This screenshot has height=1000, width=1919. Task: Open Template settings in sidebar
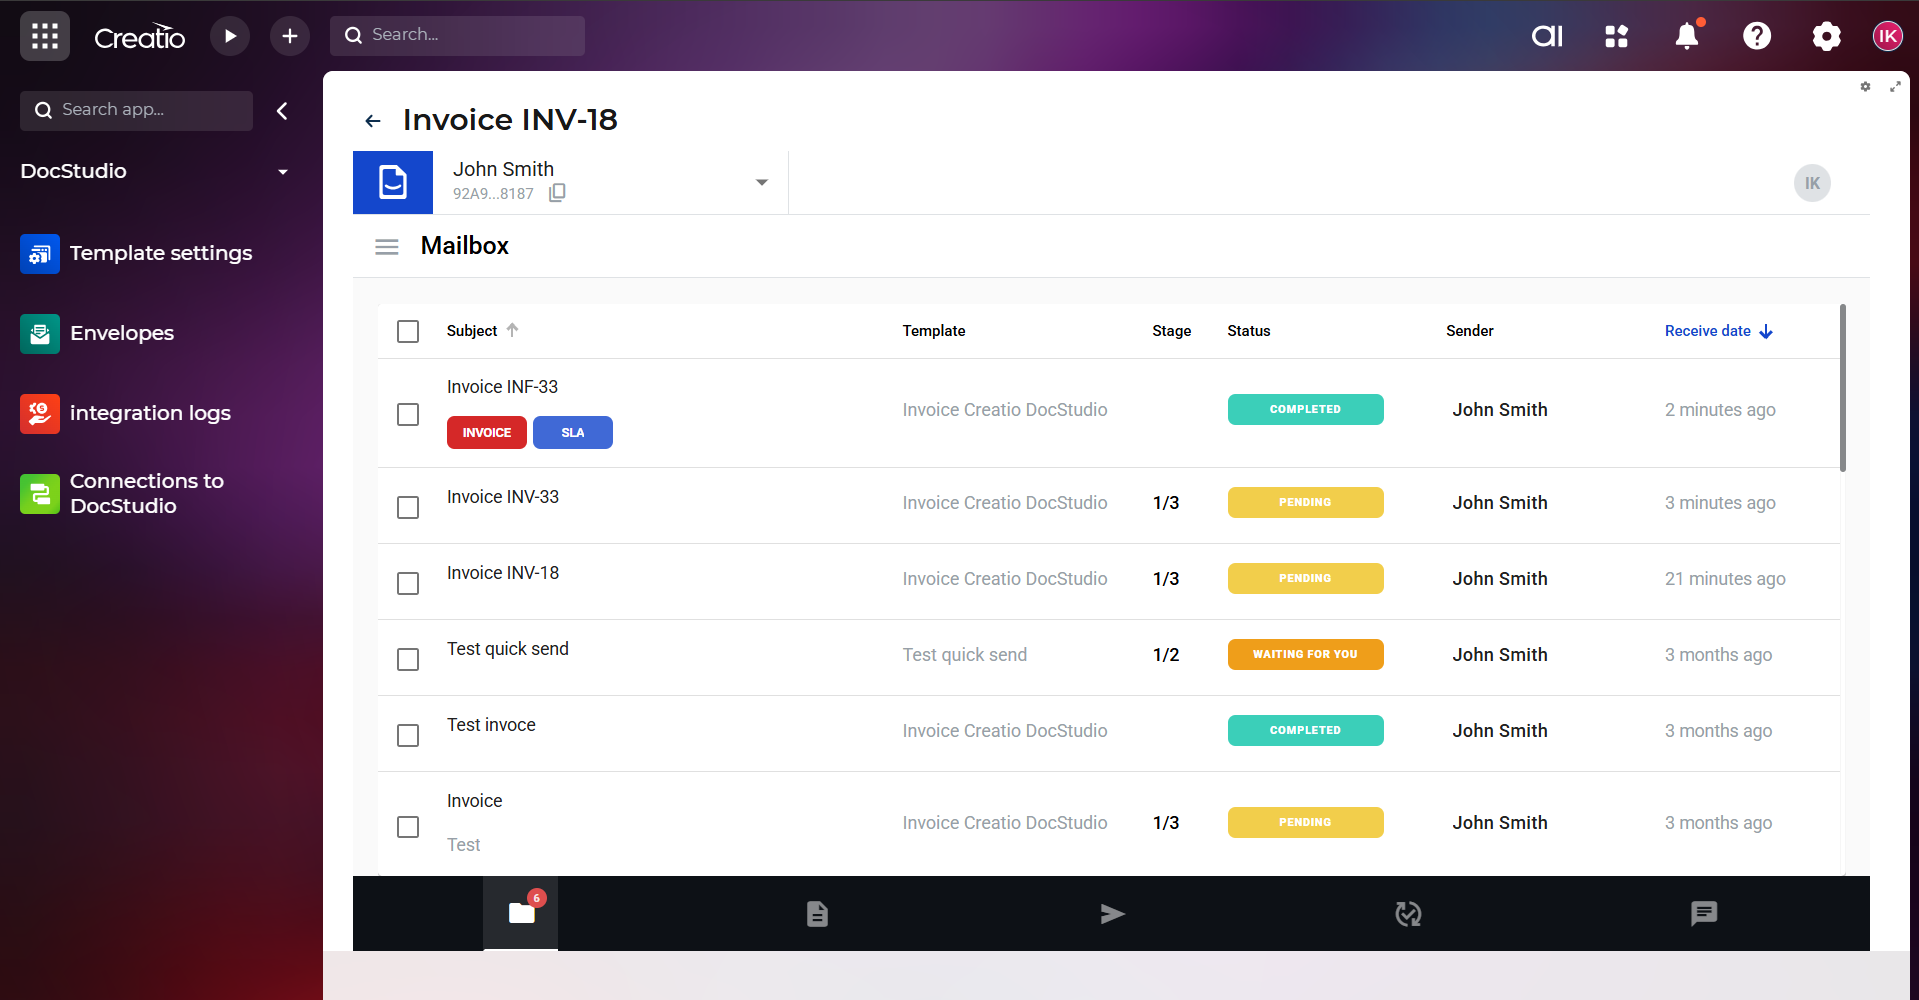click(x=160, y=253)
